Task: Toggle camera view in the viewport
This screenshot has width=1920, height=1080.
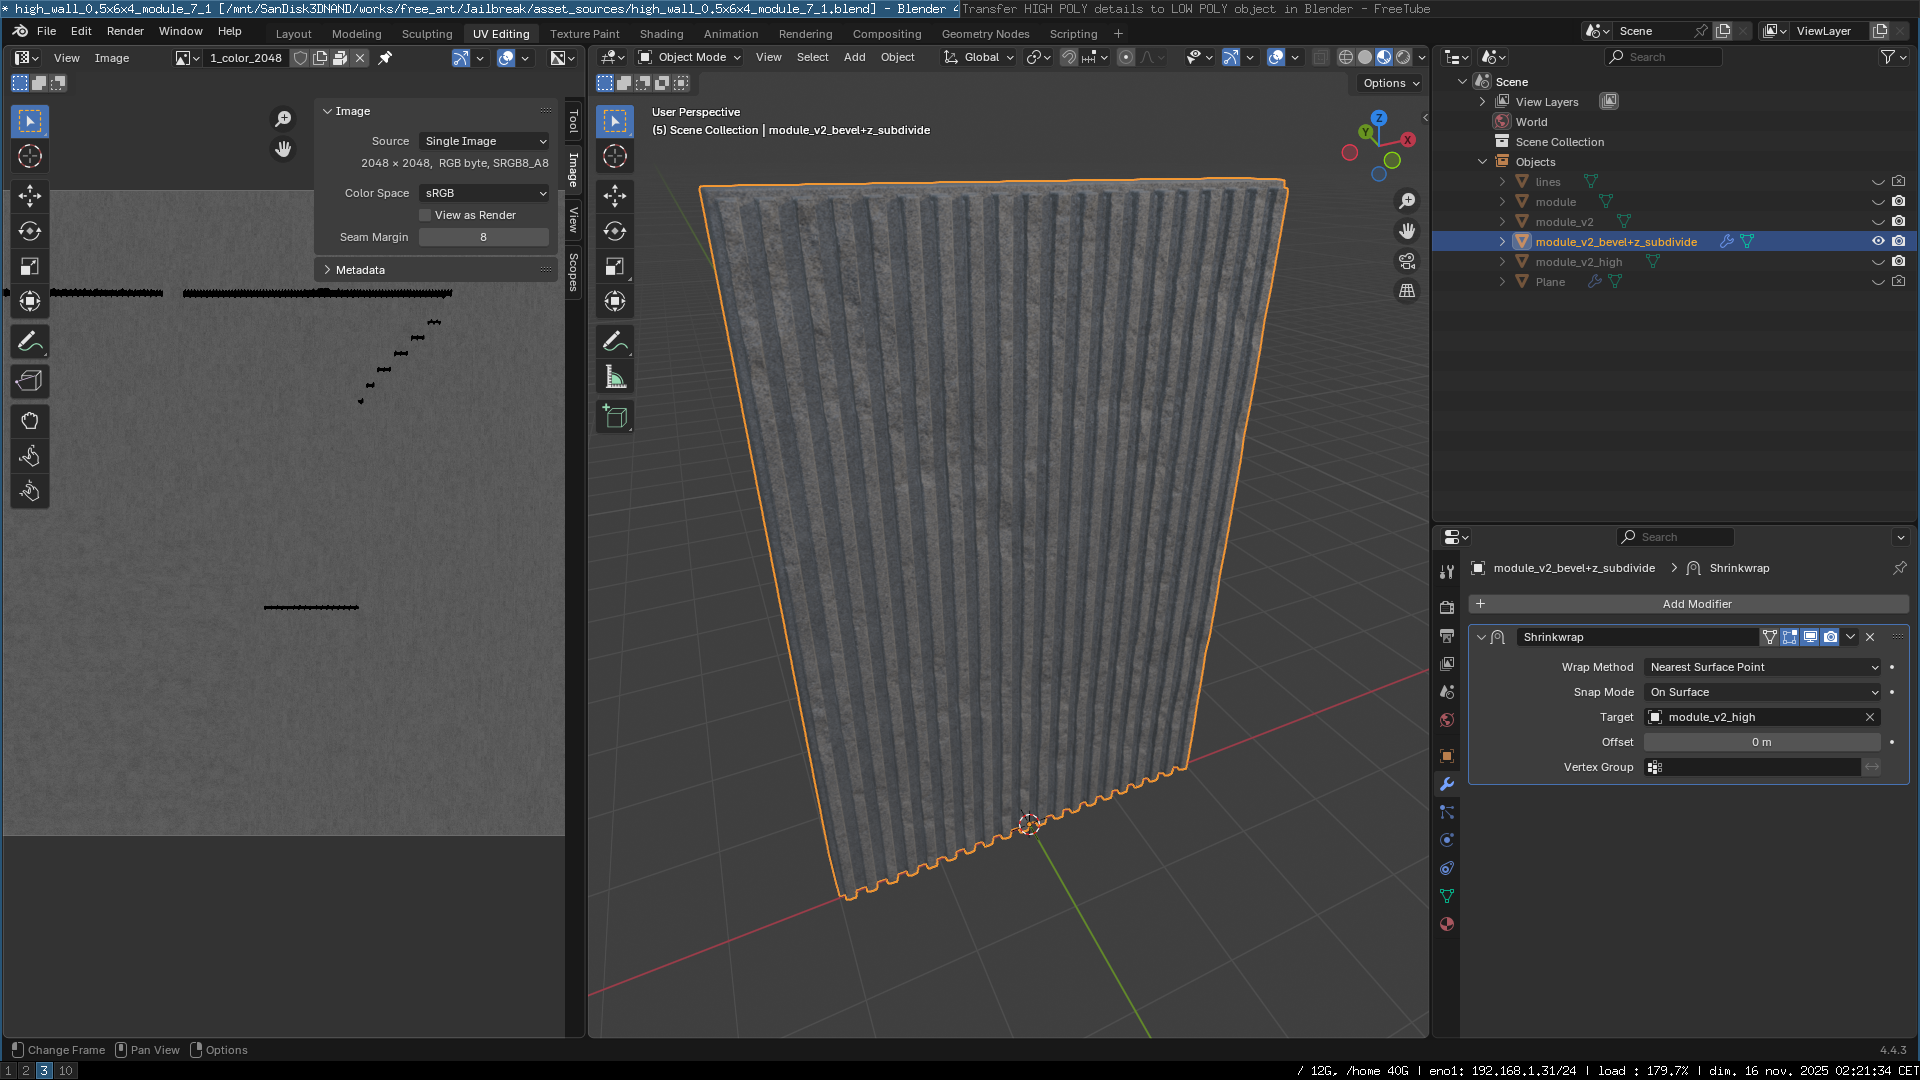Action: pos(1407,261)
